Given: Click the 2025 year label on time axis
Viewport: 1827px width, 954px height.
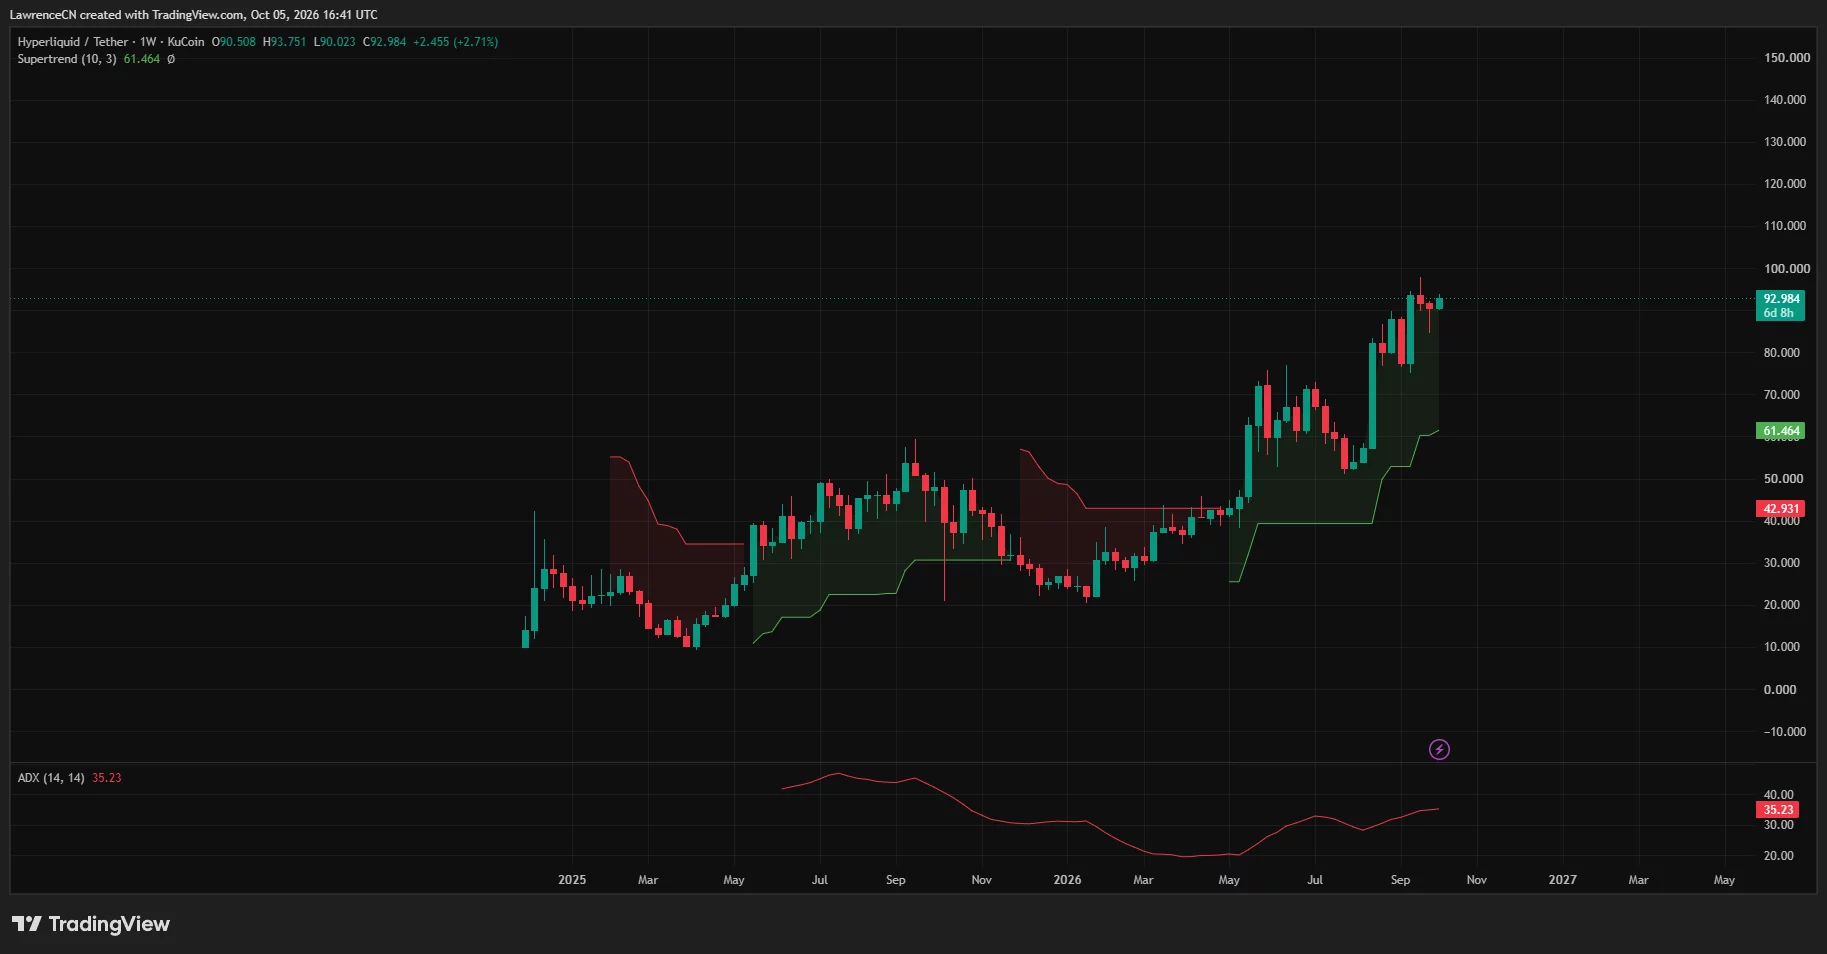Looking at the screenshot, I should click(572, 880).
